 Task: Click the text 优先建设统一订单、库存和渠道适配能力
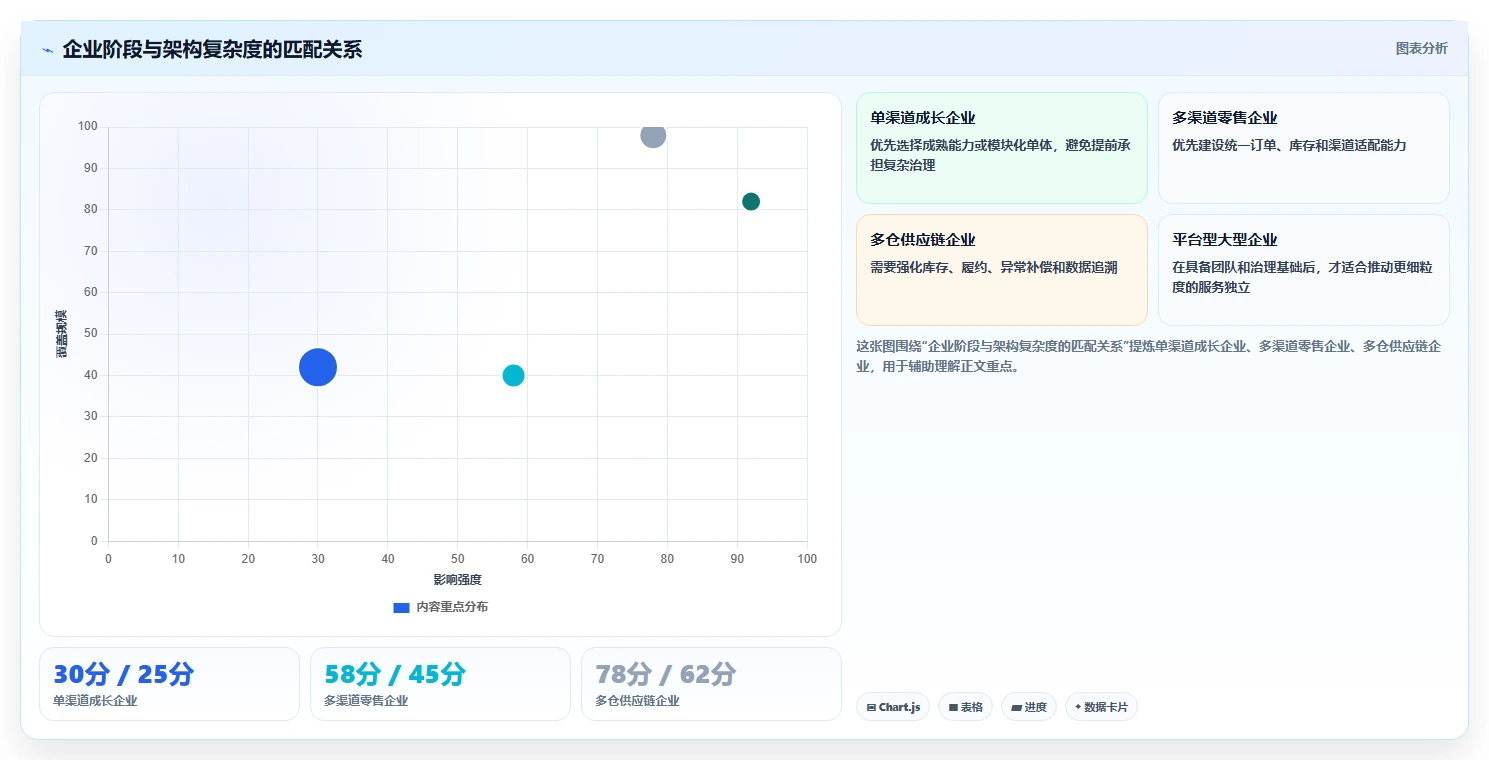[1289, 145]
